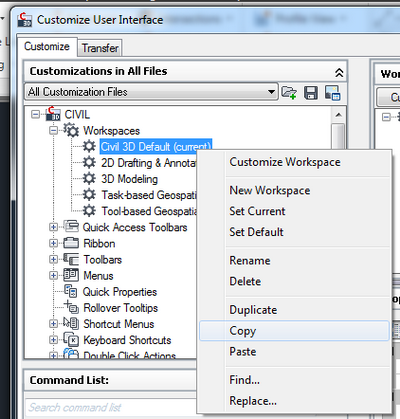Select the 3D Modeling workspace label

click(x=129, y=179)
